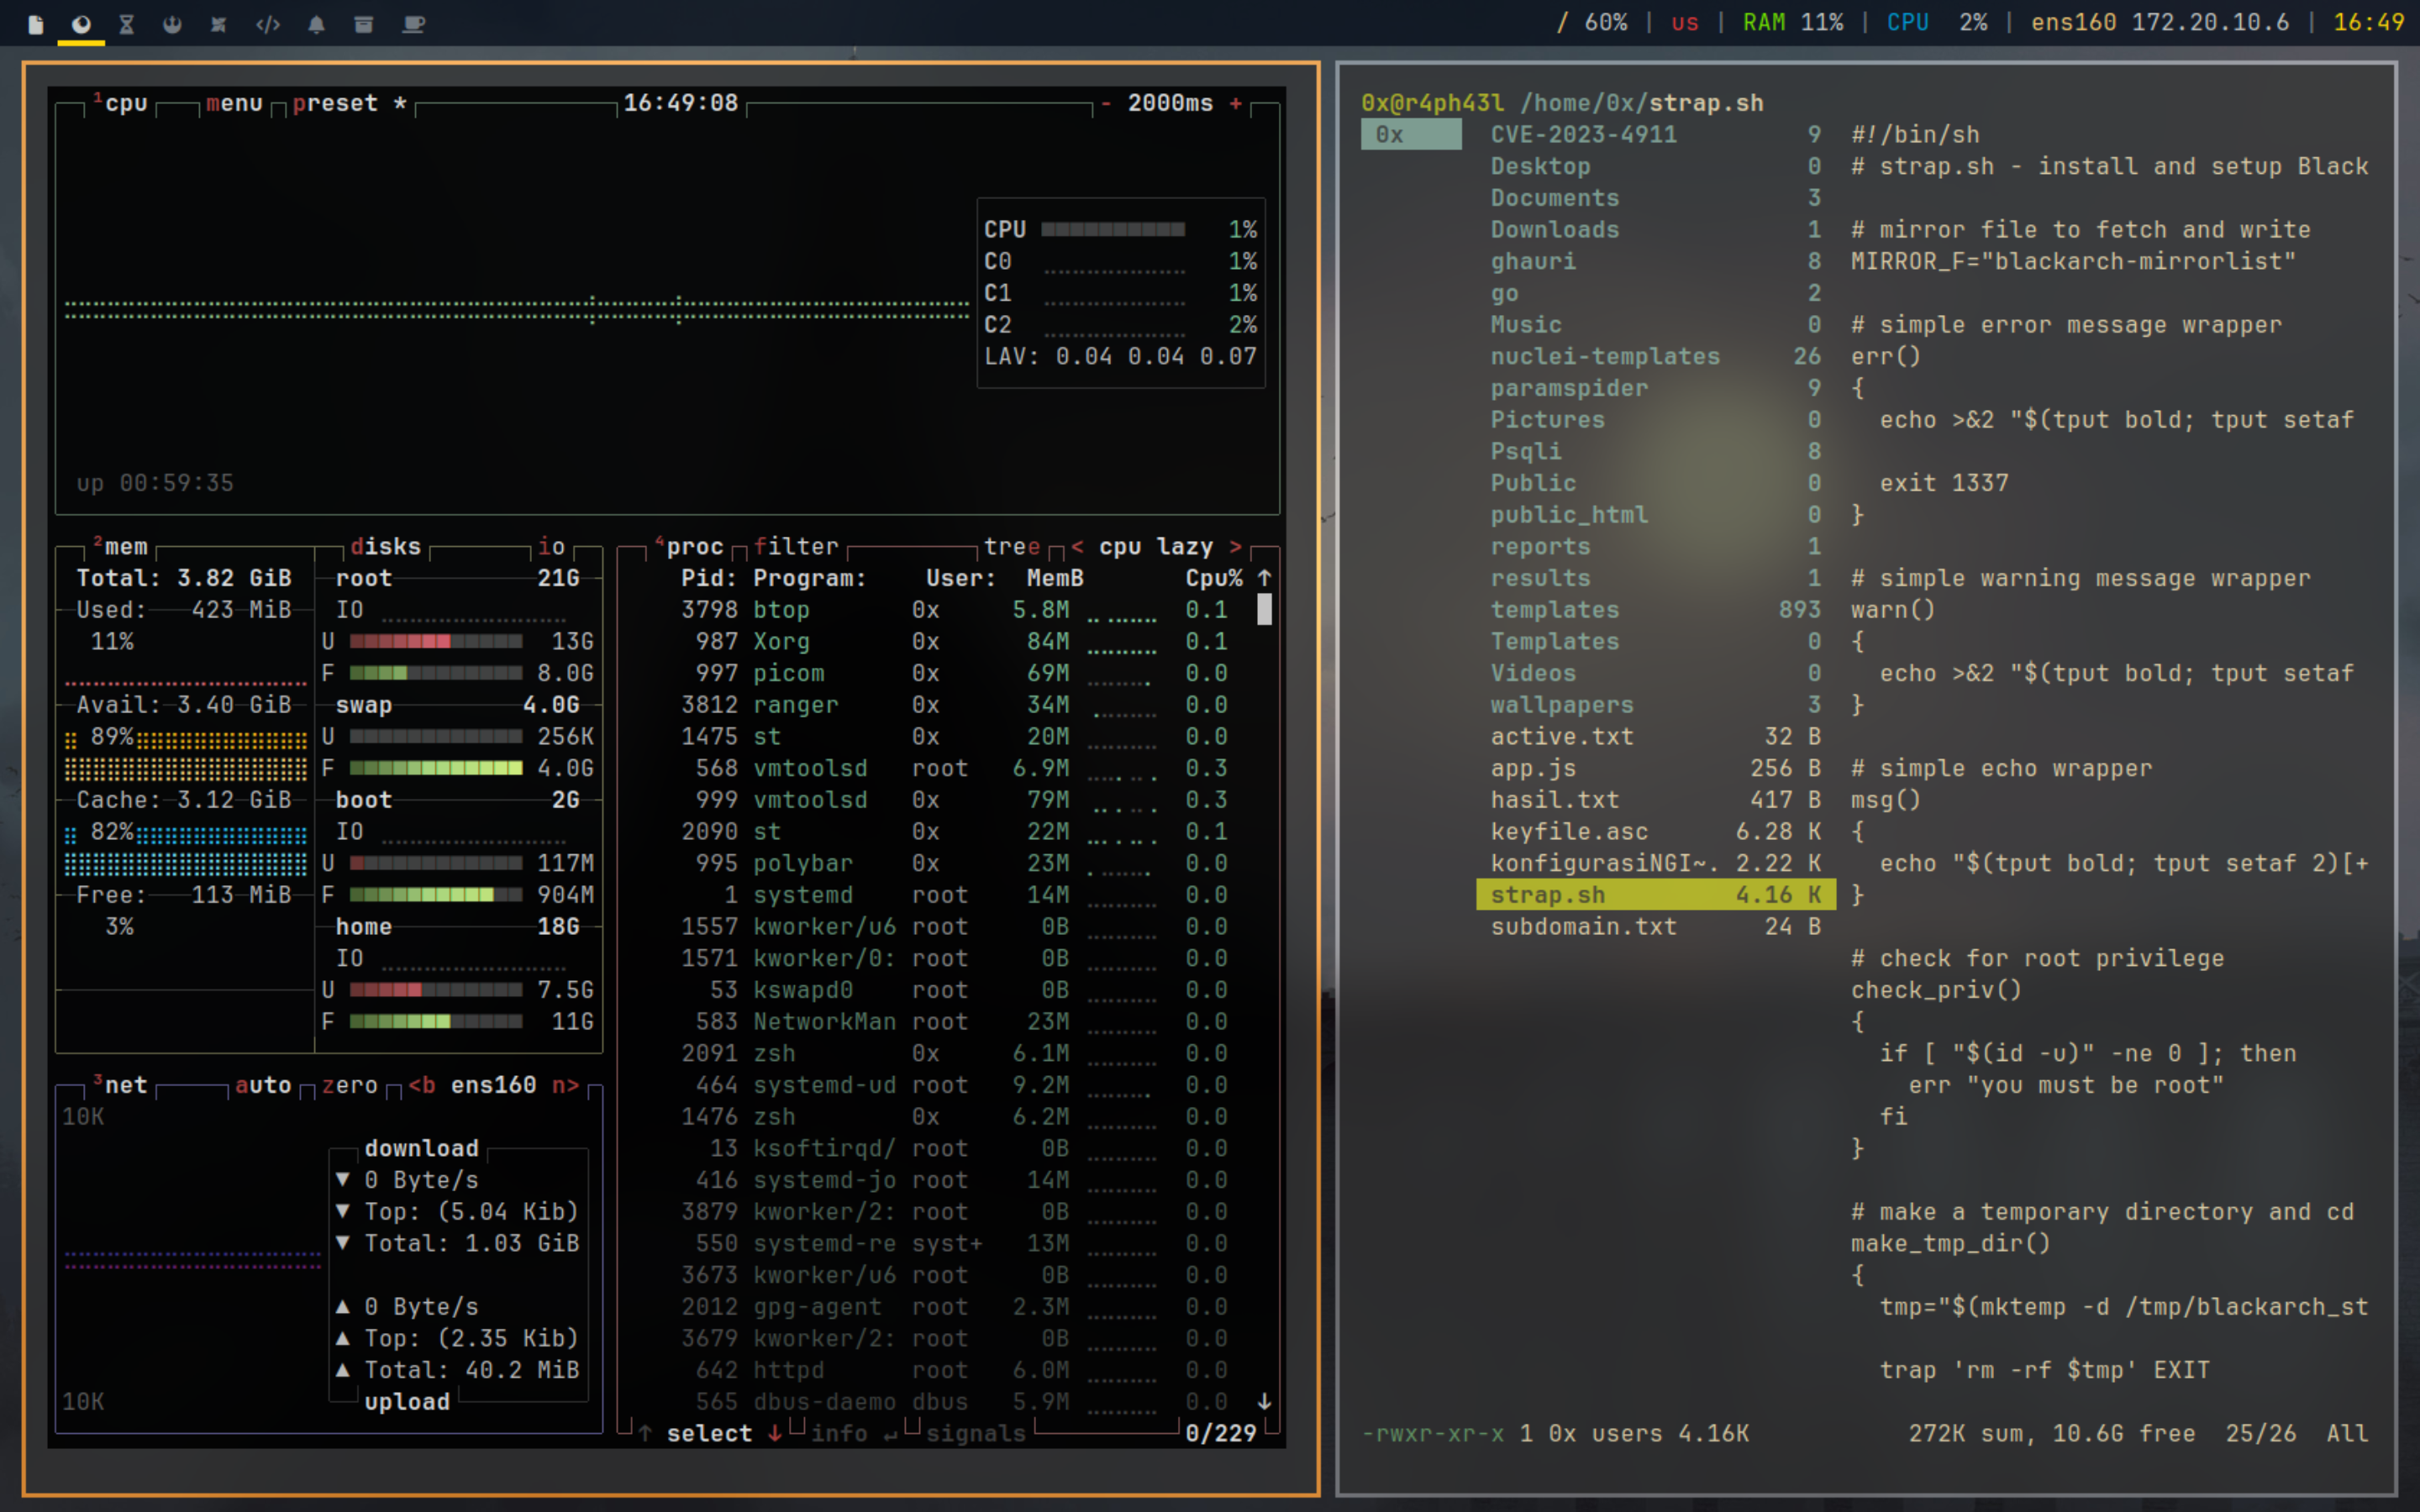
Task: Increase update interval with plus button
Action: pos(1236,103)
